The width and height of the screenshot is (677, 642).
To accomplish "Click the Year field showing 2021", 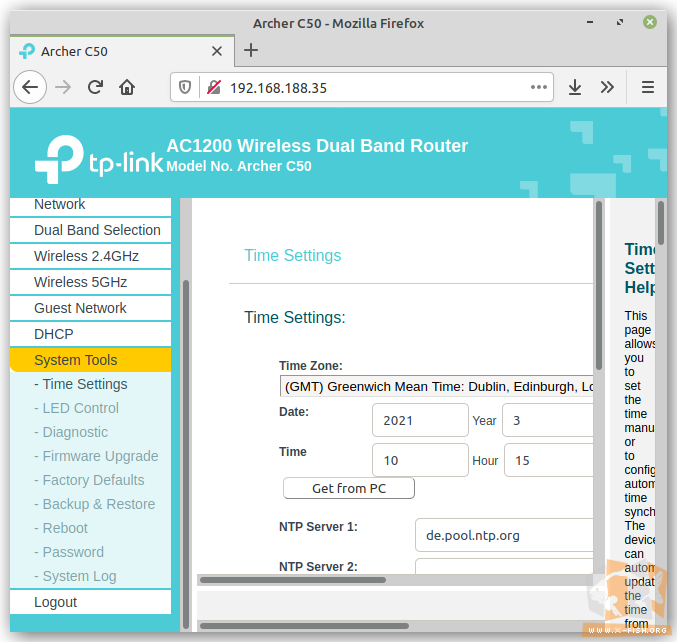I will point(420,420).
